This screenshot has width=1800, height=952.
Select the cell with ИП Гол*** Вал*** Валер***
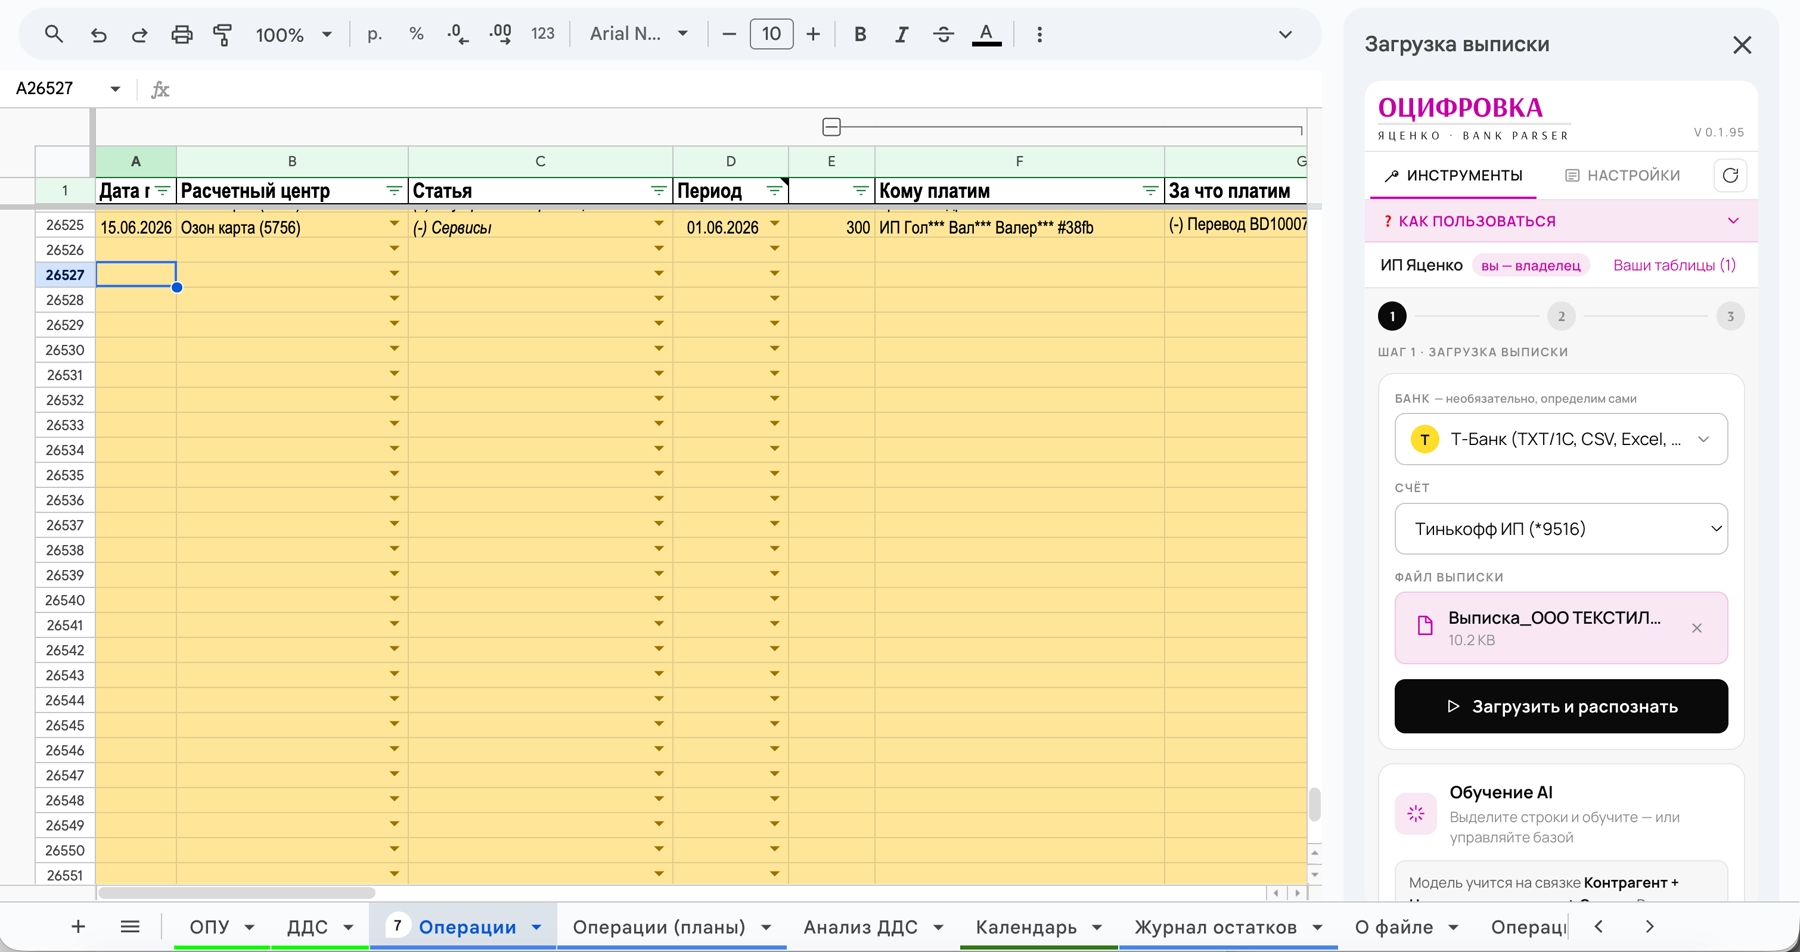tap(1019, 227)
